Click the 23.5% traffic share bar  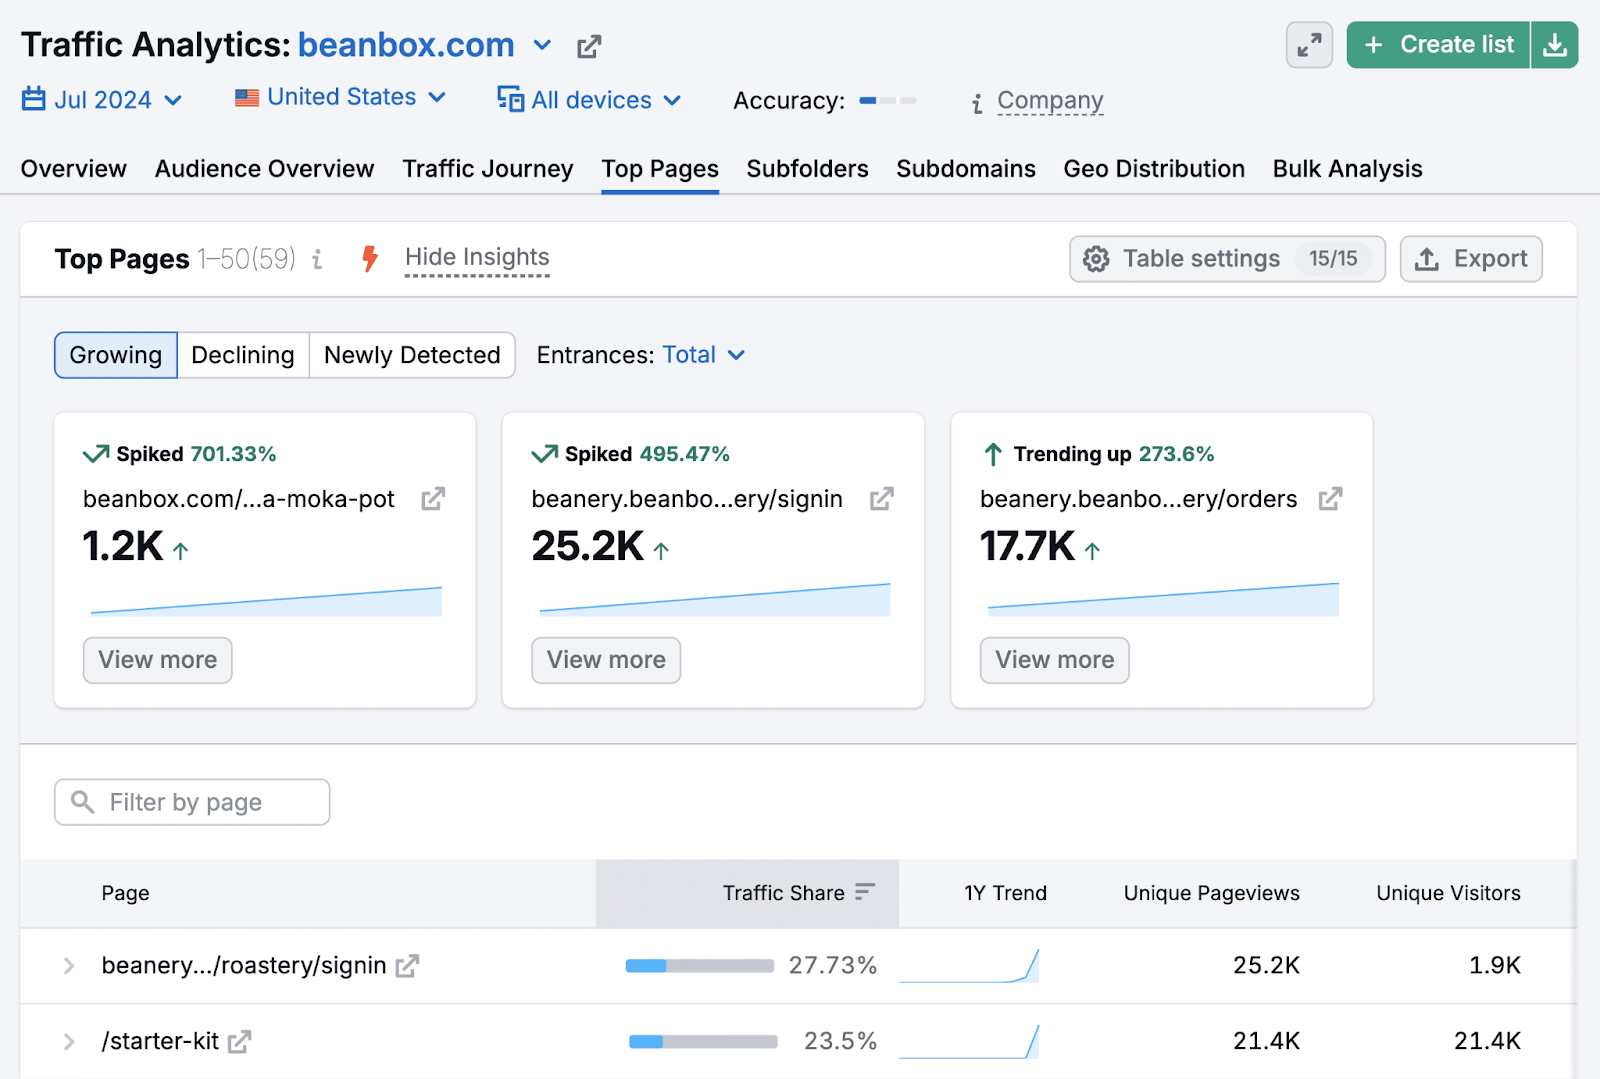point(703,1042)
